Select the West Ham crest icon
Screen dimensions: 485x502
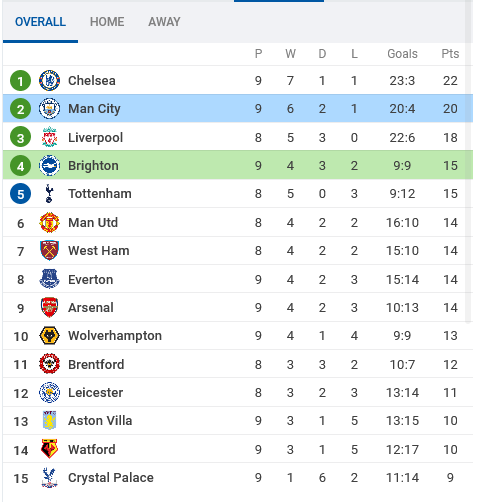pyautogui.click(x=49, y=251)
